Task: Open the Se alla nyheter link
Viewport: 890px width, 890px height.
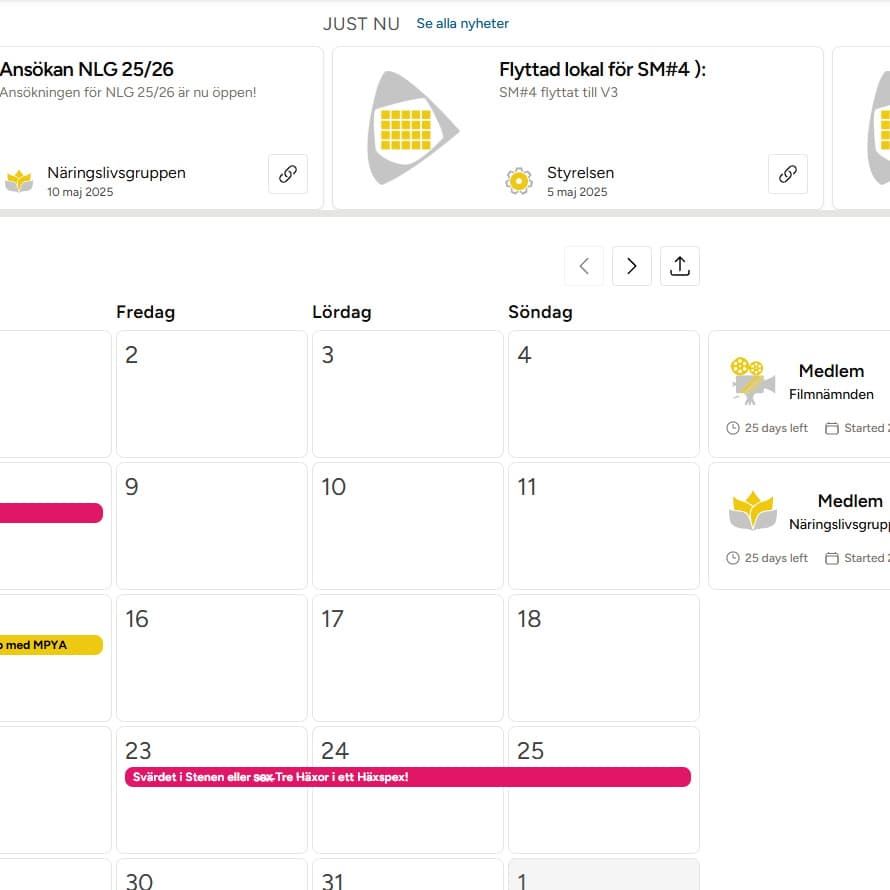Action: [462, 24]
